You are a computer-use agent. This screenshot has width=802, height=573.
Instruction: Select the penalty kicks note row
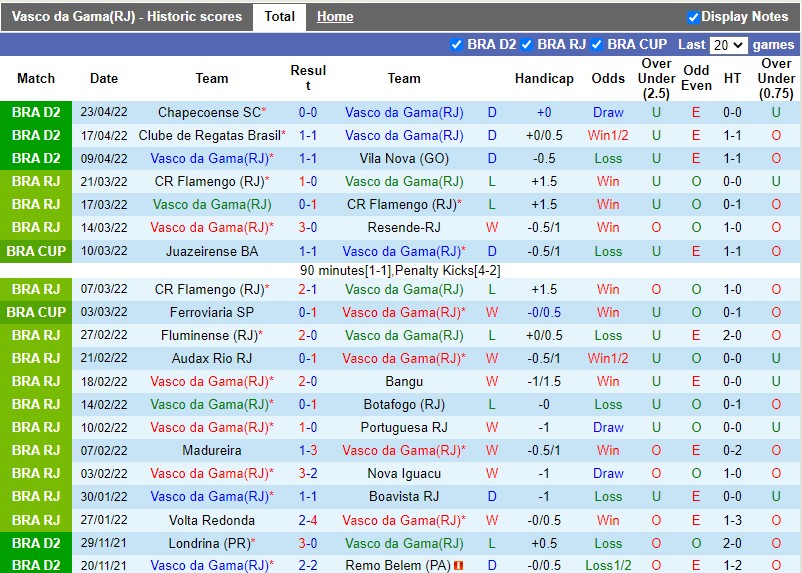pos(400,271)
